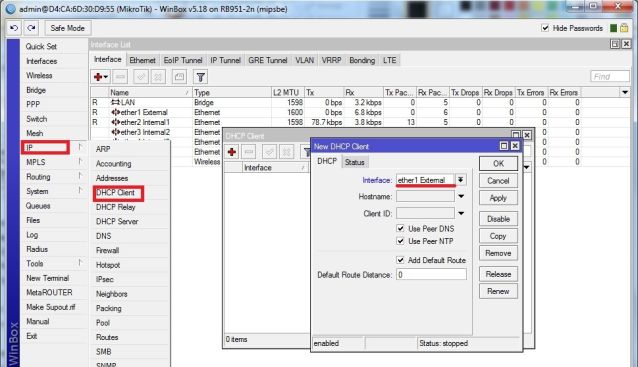638x367 pixels.
Task: Toggle Add Default Route checkbox
Action: point(400,260)
